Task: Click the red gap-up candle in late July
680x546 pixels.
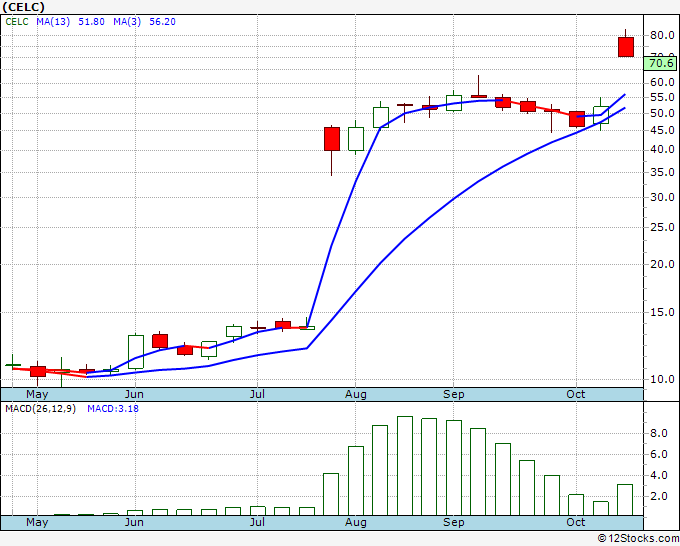Action: click(332, 138)
